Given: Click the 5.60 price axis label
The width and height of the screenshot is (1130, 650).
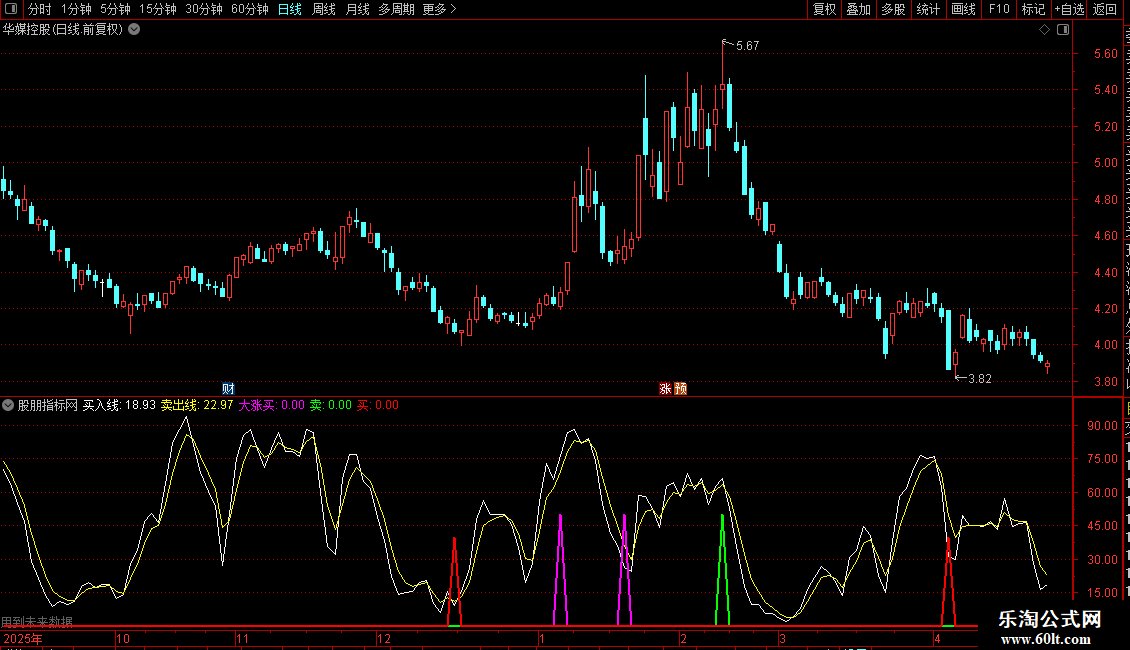Looking at the screenshot, I should click(1105, 53).
